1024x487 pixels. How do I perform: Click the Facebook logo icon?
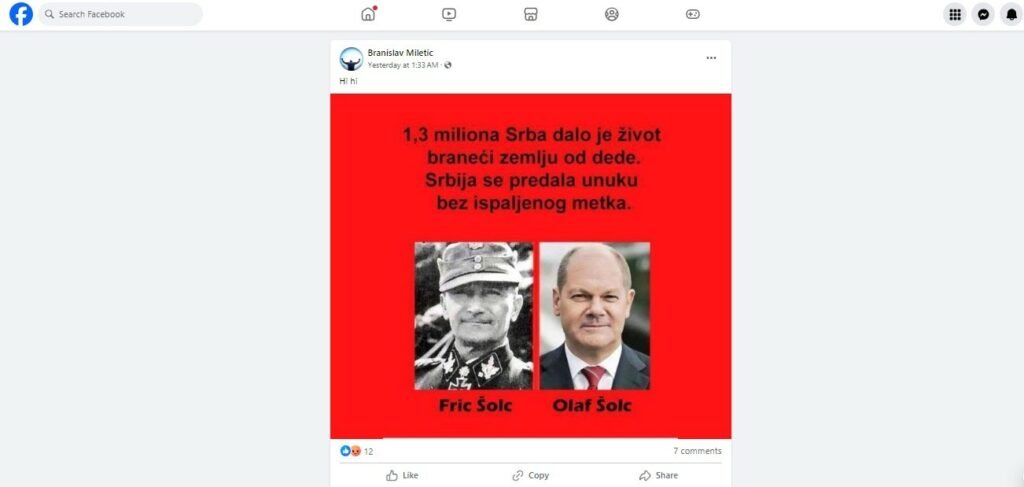(21, 14)
